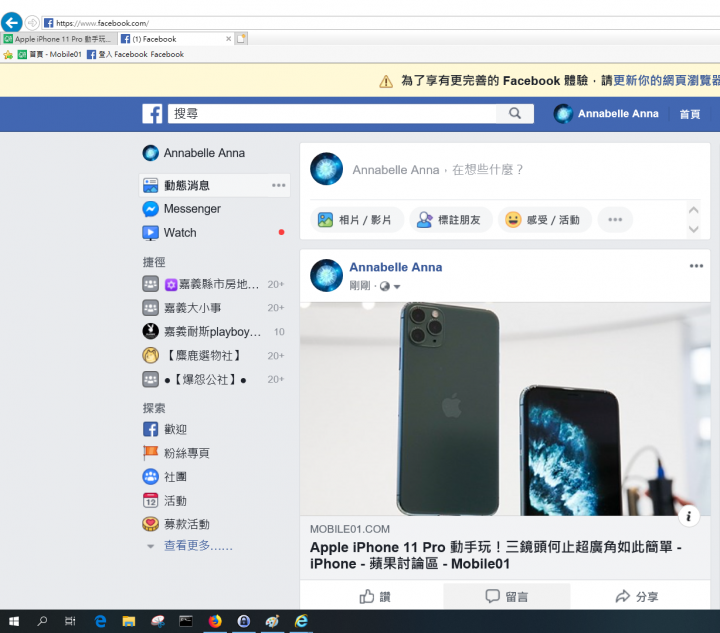Screen dimensions: 720x633
Task: Open a new browser tab
Action: coord(242,39)
